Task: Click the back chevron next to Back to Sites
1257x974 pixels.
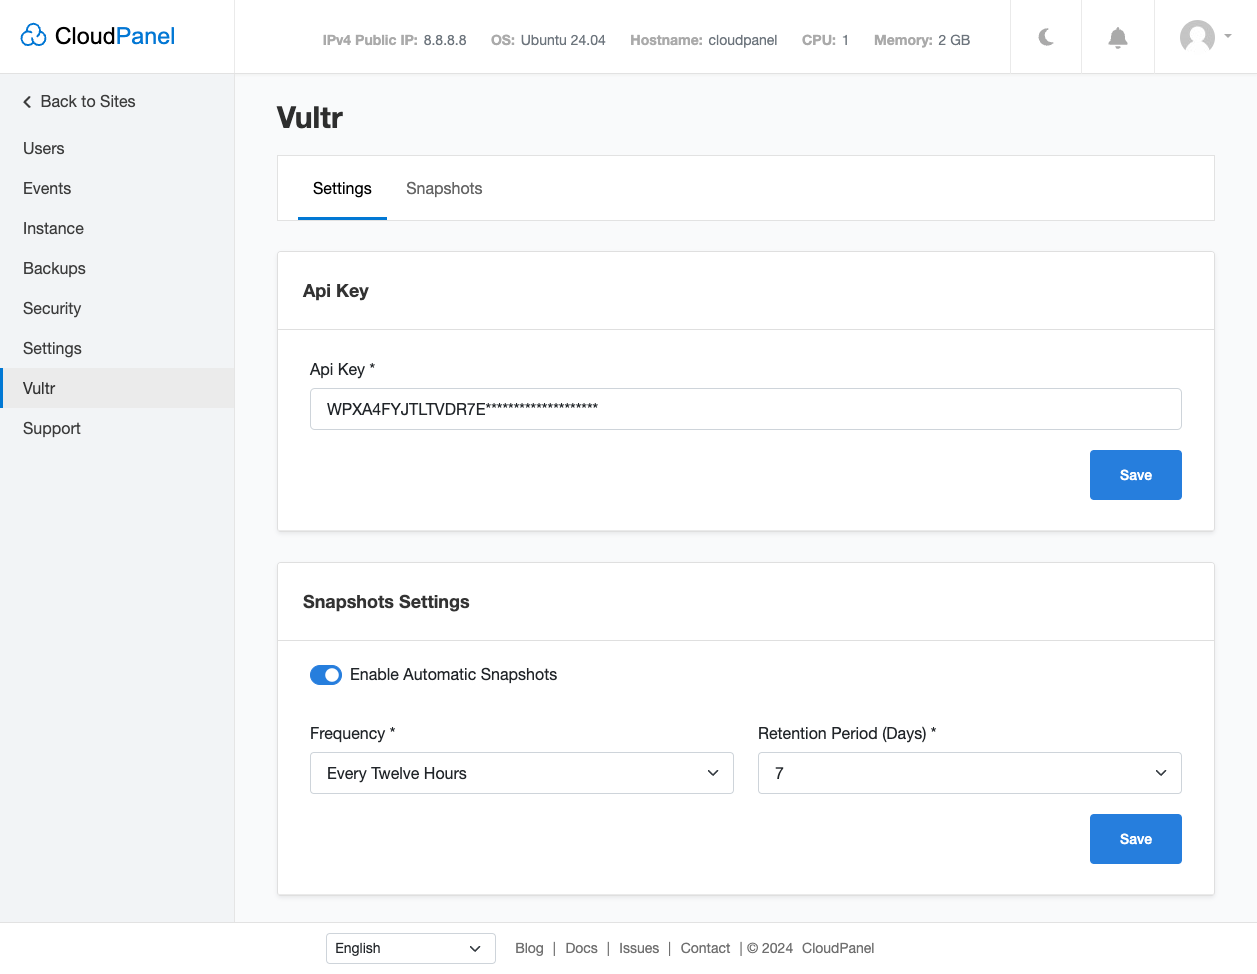Action: tap(25, 101)
